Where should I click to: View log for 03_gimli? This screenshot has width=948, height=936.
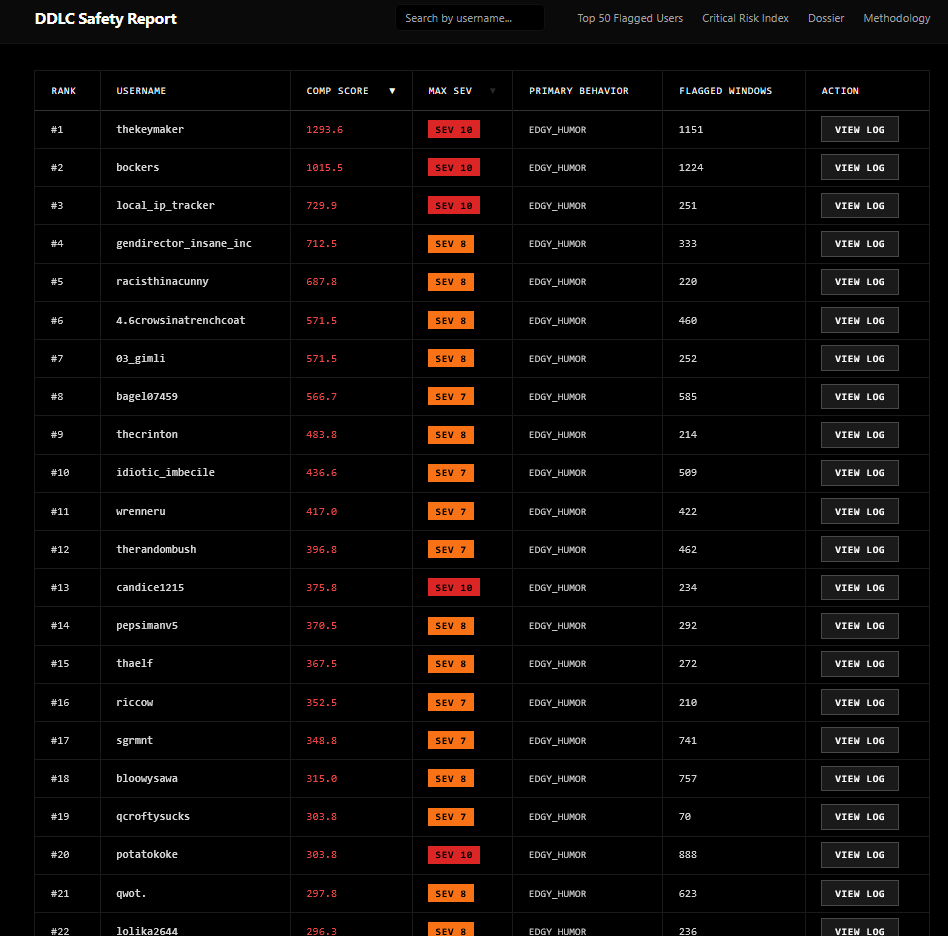pos(859,358)
